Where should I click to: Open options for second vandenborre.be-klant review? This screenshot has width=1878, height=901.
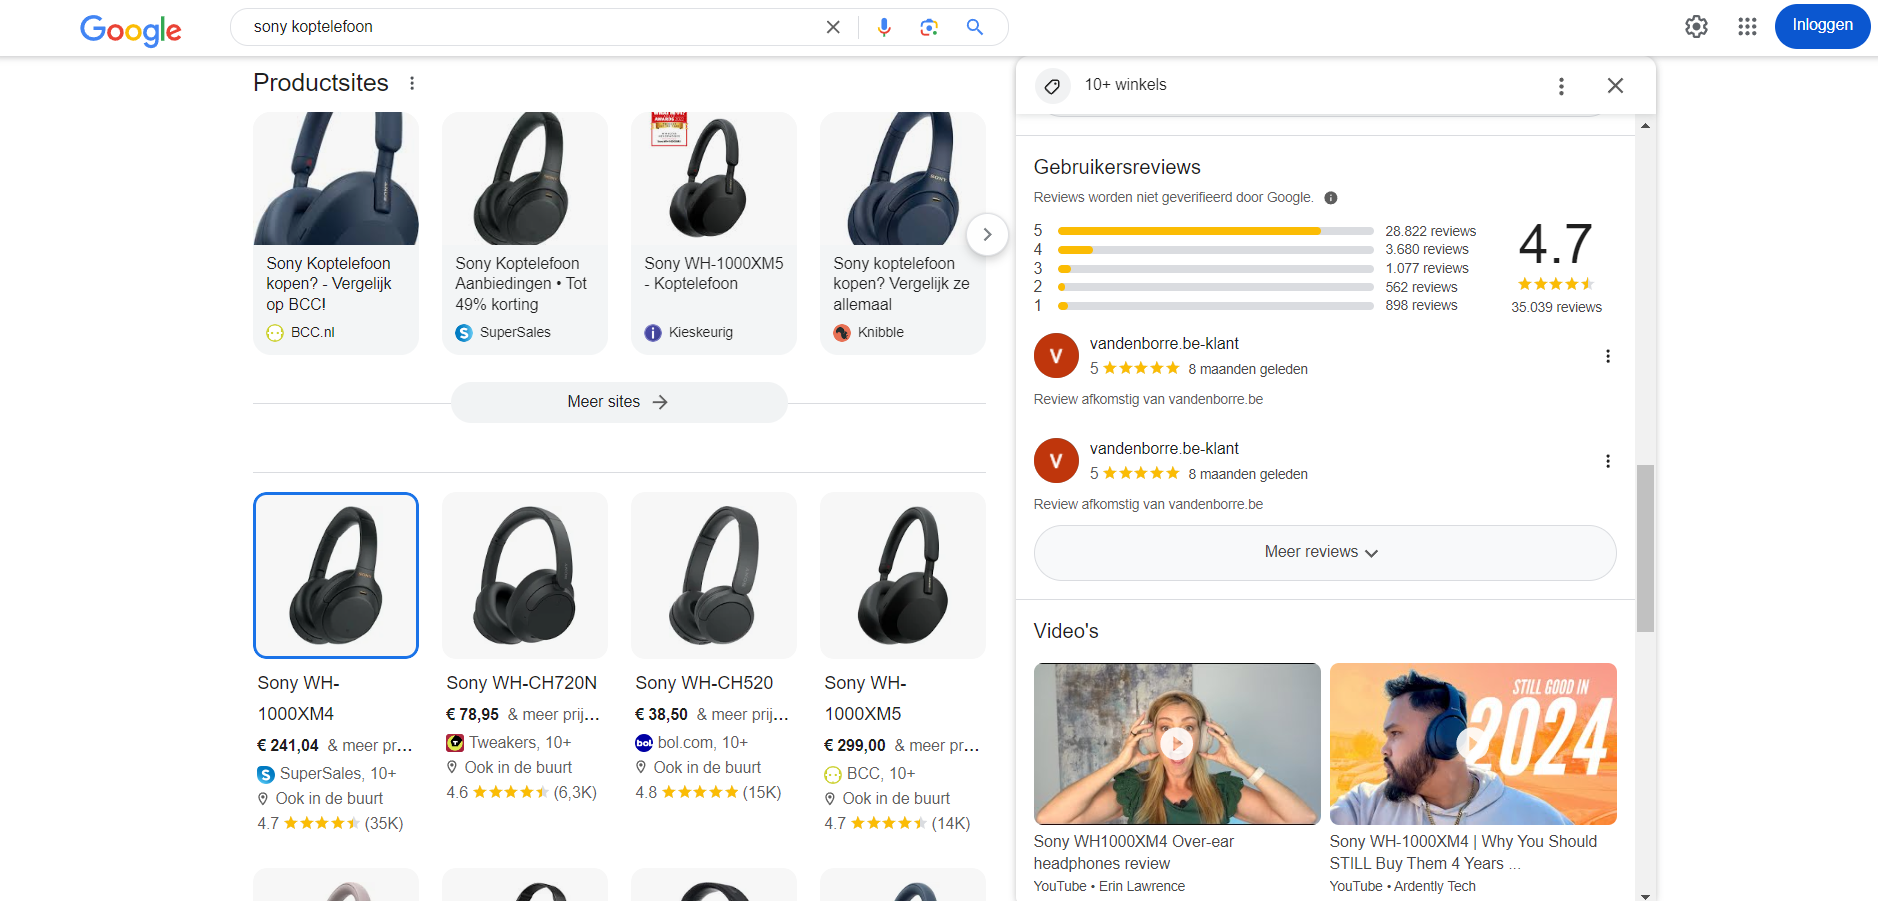[1608, 461]
